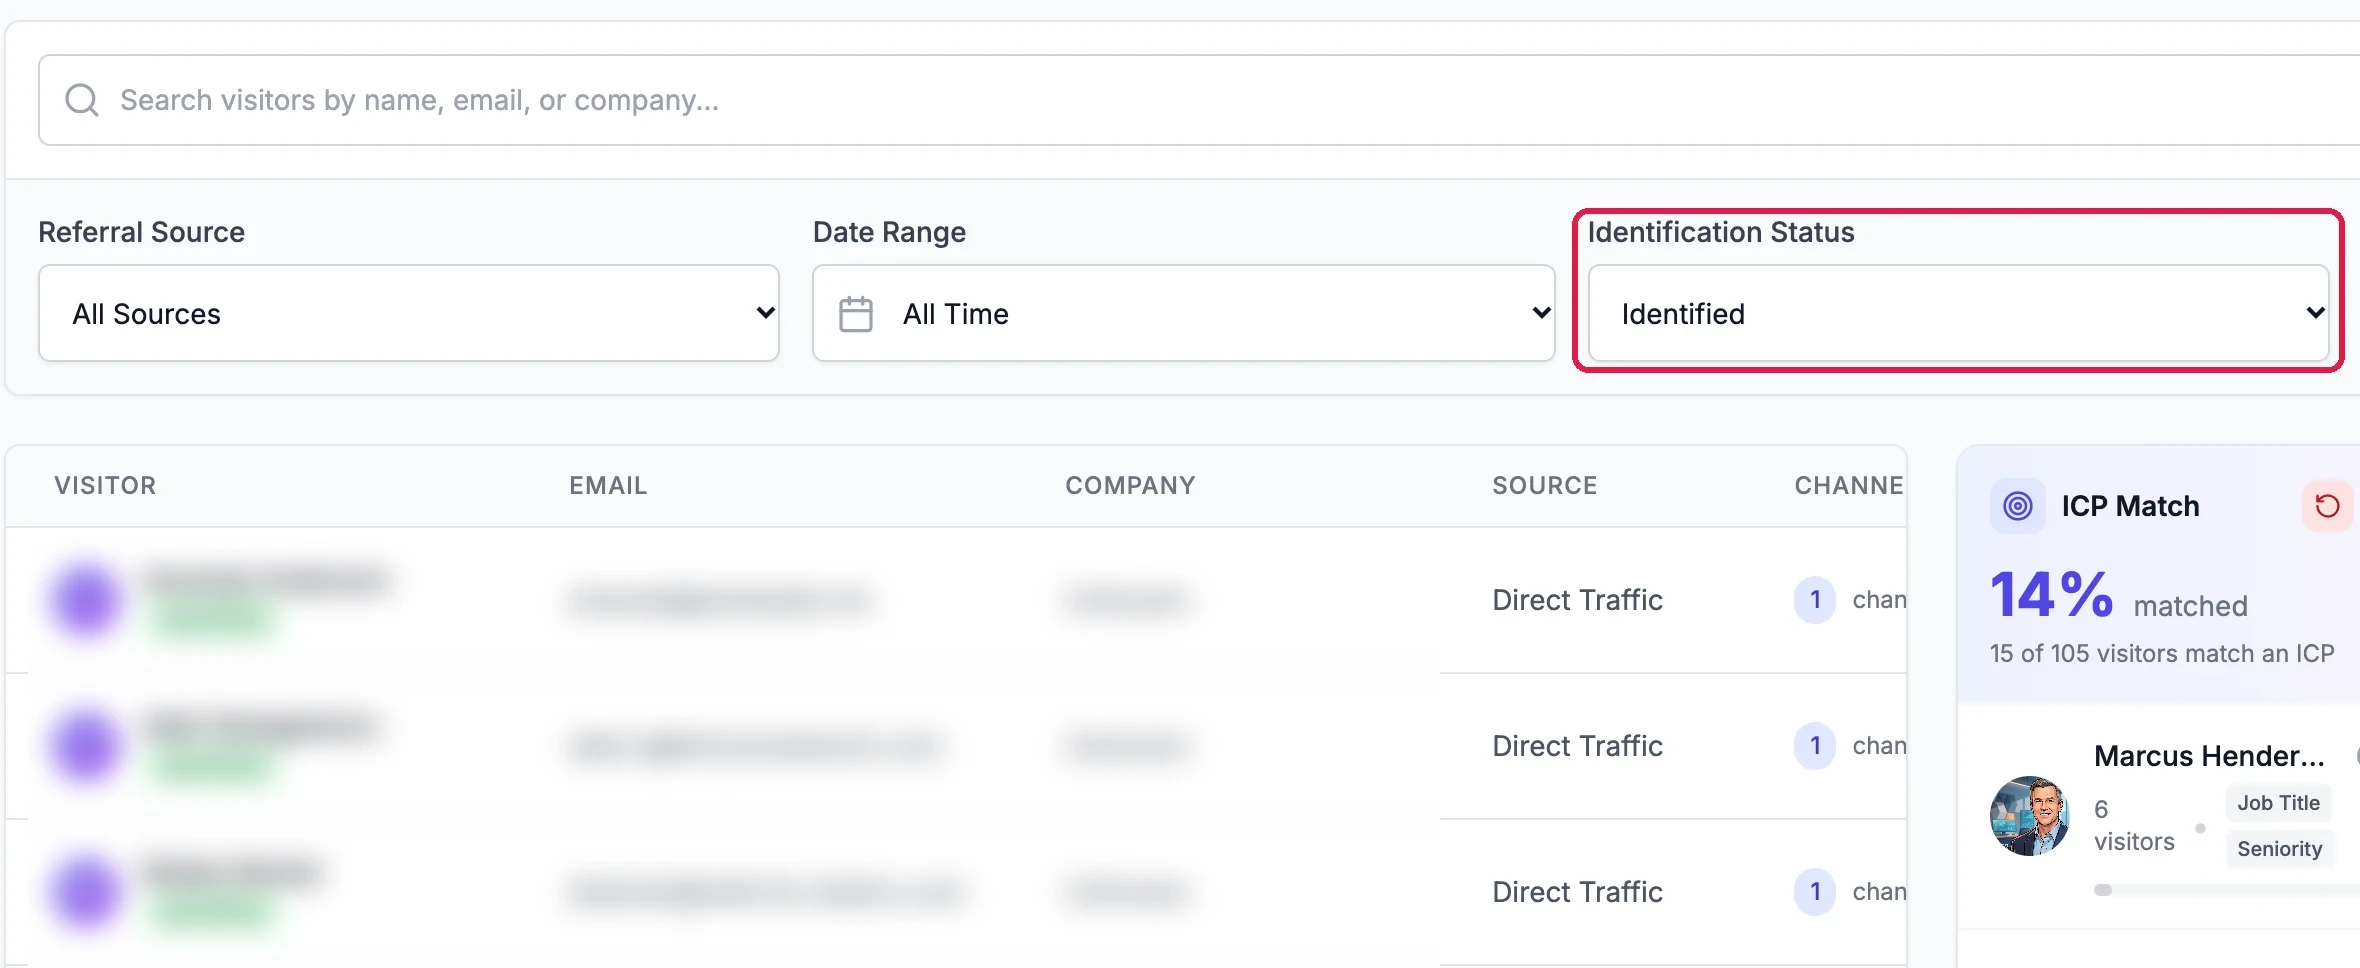The height and width of the screenshot is (968, 2360).
Task: Click first visitor's purple avatar
Action: pos(86,600)
